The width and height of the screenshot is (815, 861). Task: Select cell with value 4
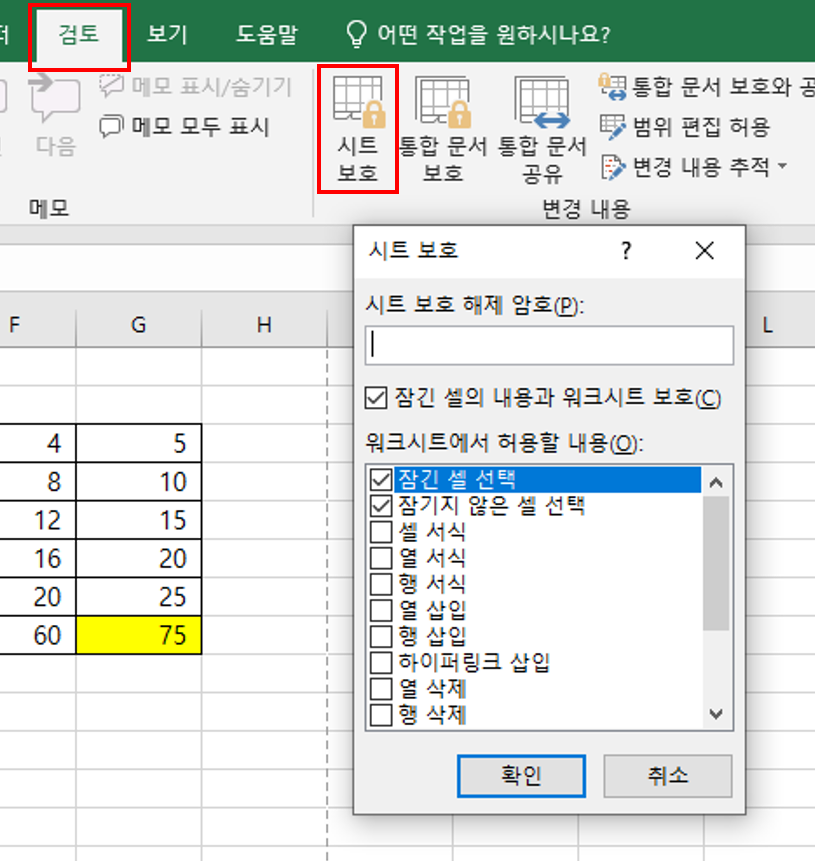point(37,443)
